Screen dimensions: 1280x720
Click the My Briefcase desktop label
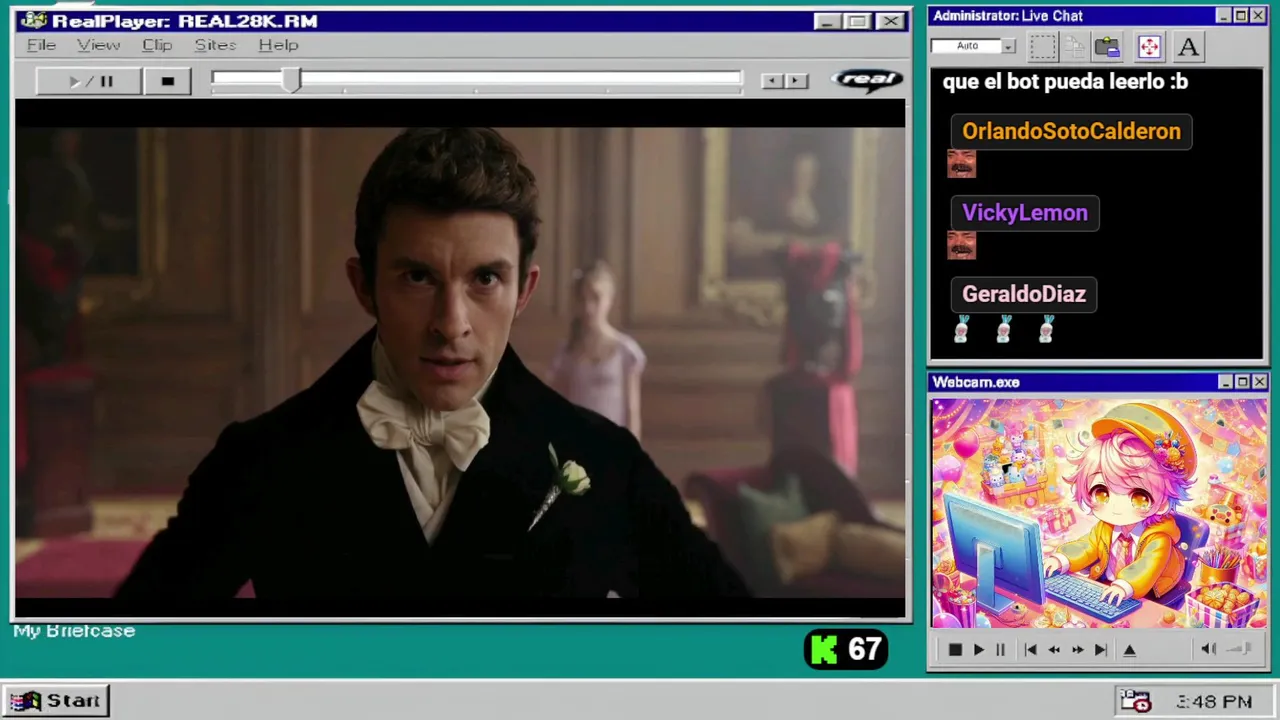[74, 631]
